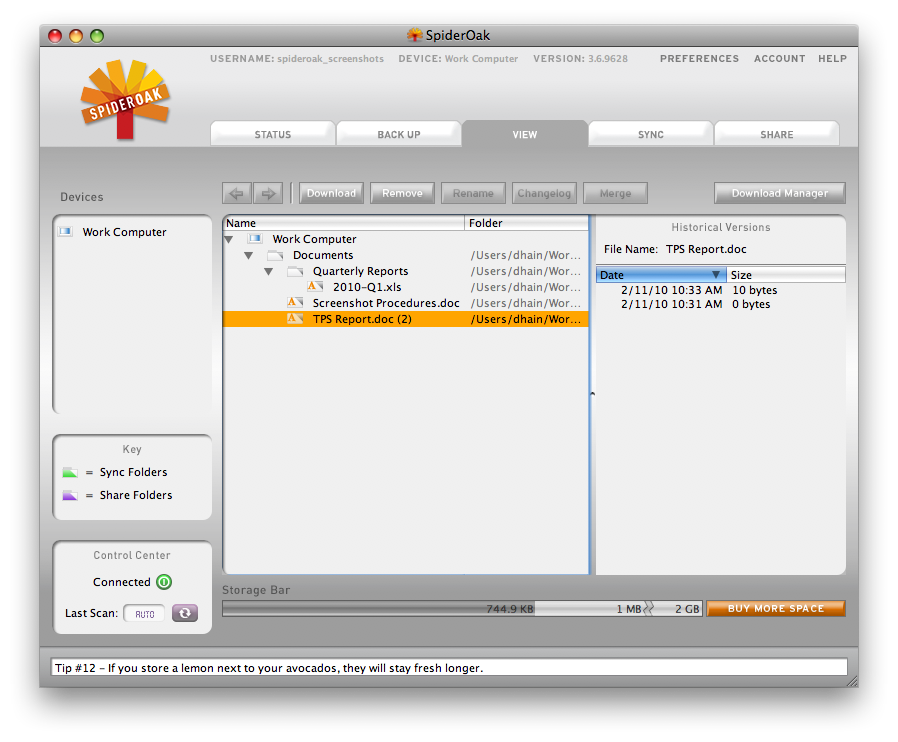The image size is (898, 742).
Task: Collapse the Quarterly Reports folder node
Action: (x=269, y=272)
